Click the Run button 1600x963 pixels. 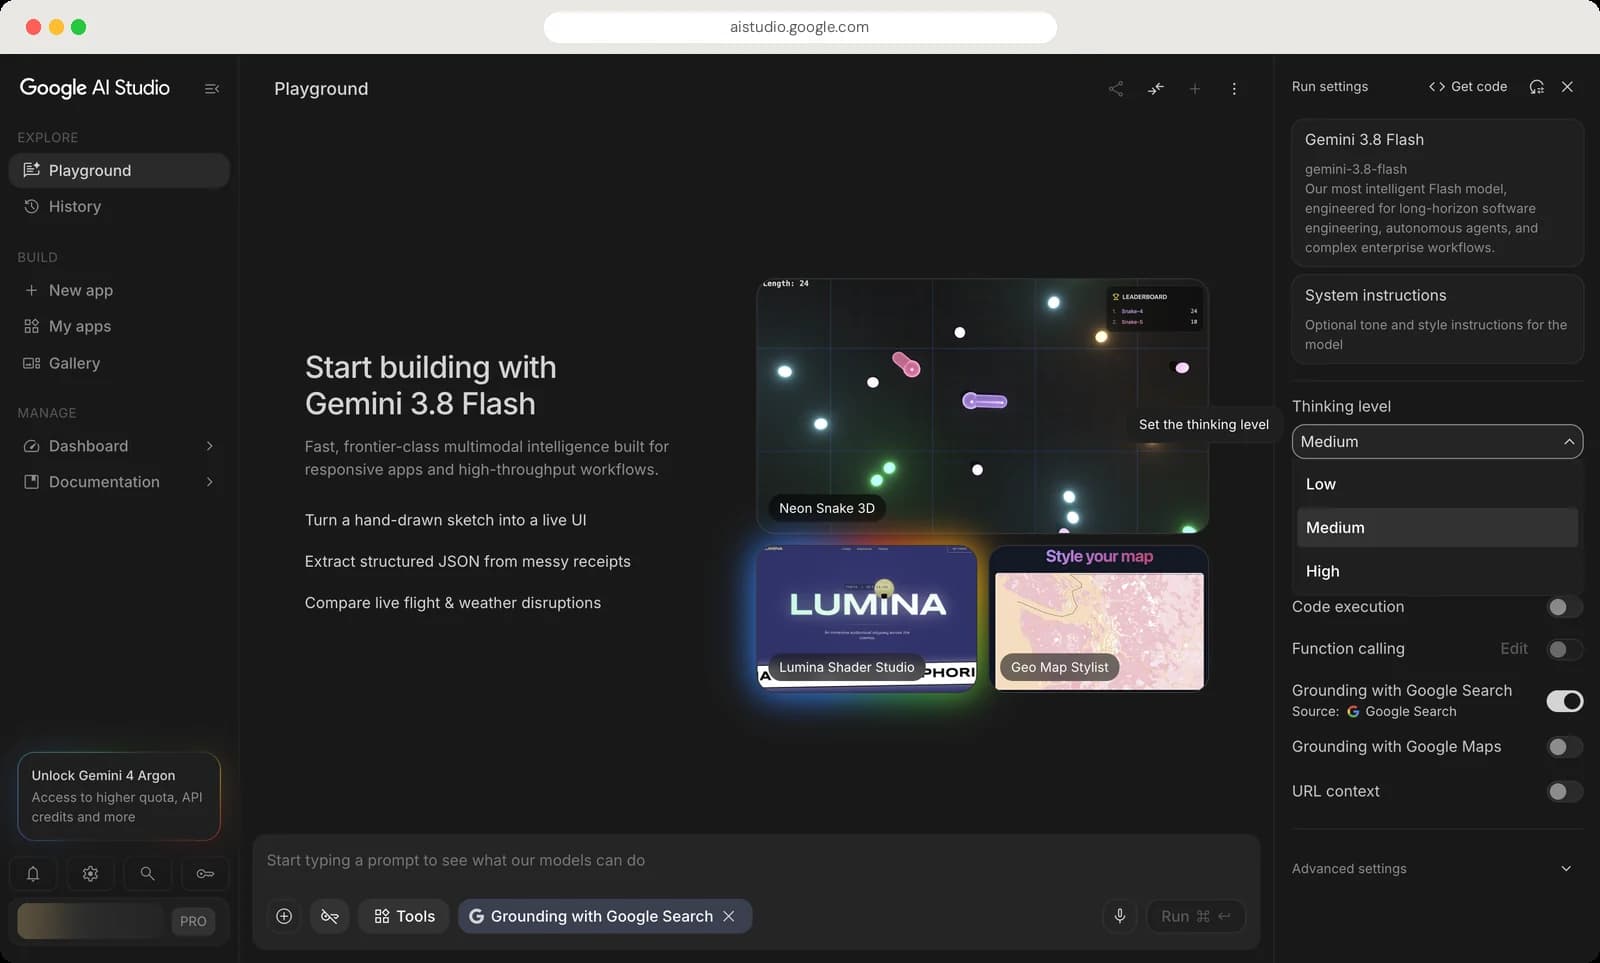coord(1195,916)
